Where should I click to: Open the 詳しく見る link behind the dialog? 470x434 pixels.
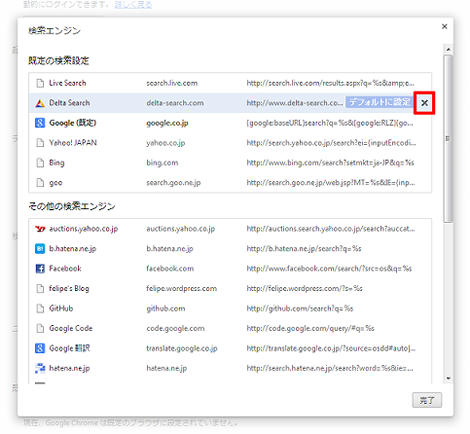[133, 5]
